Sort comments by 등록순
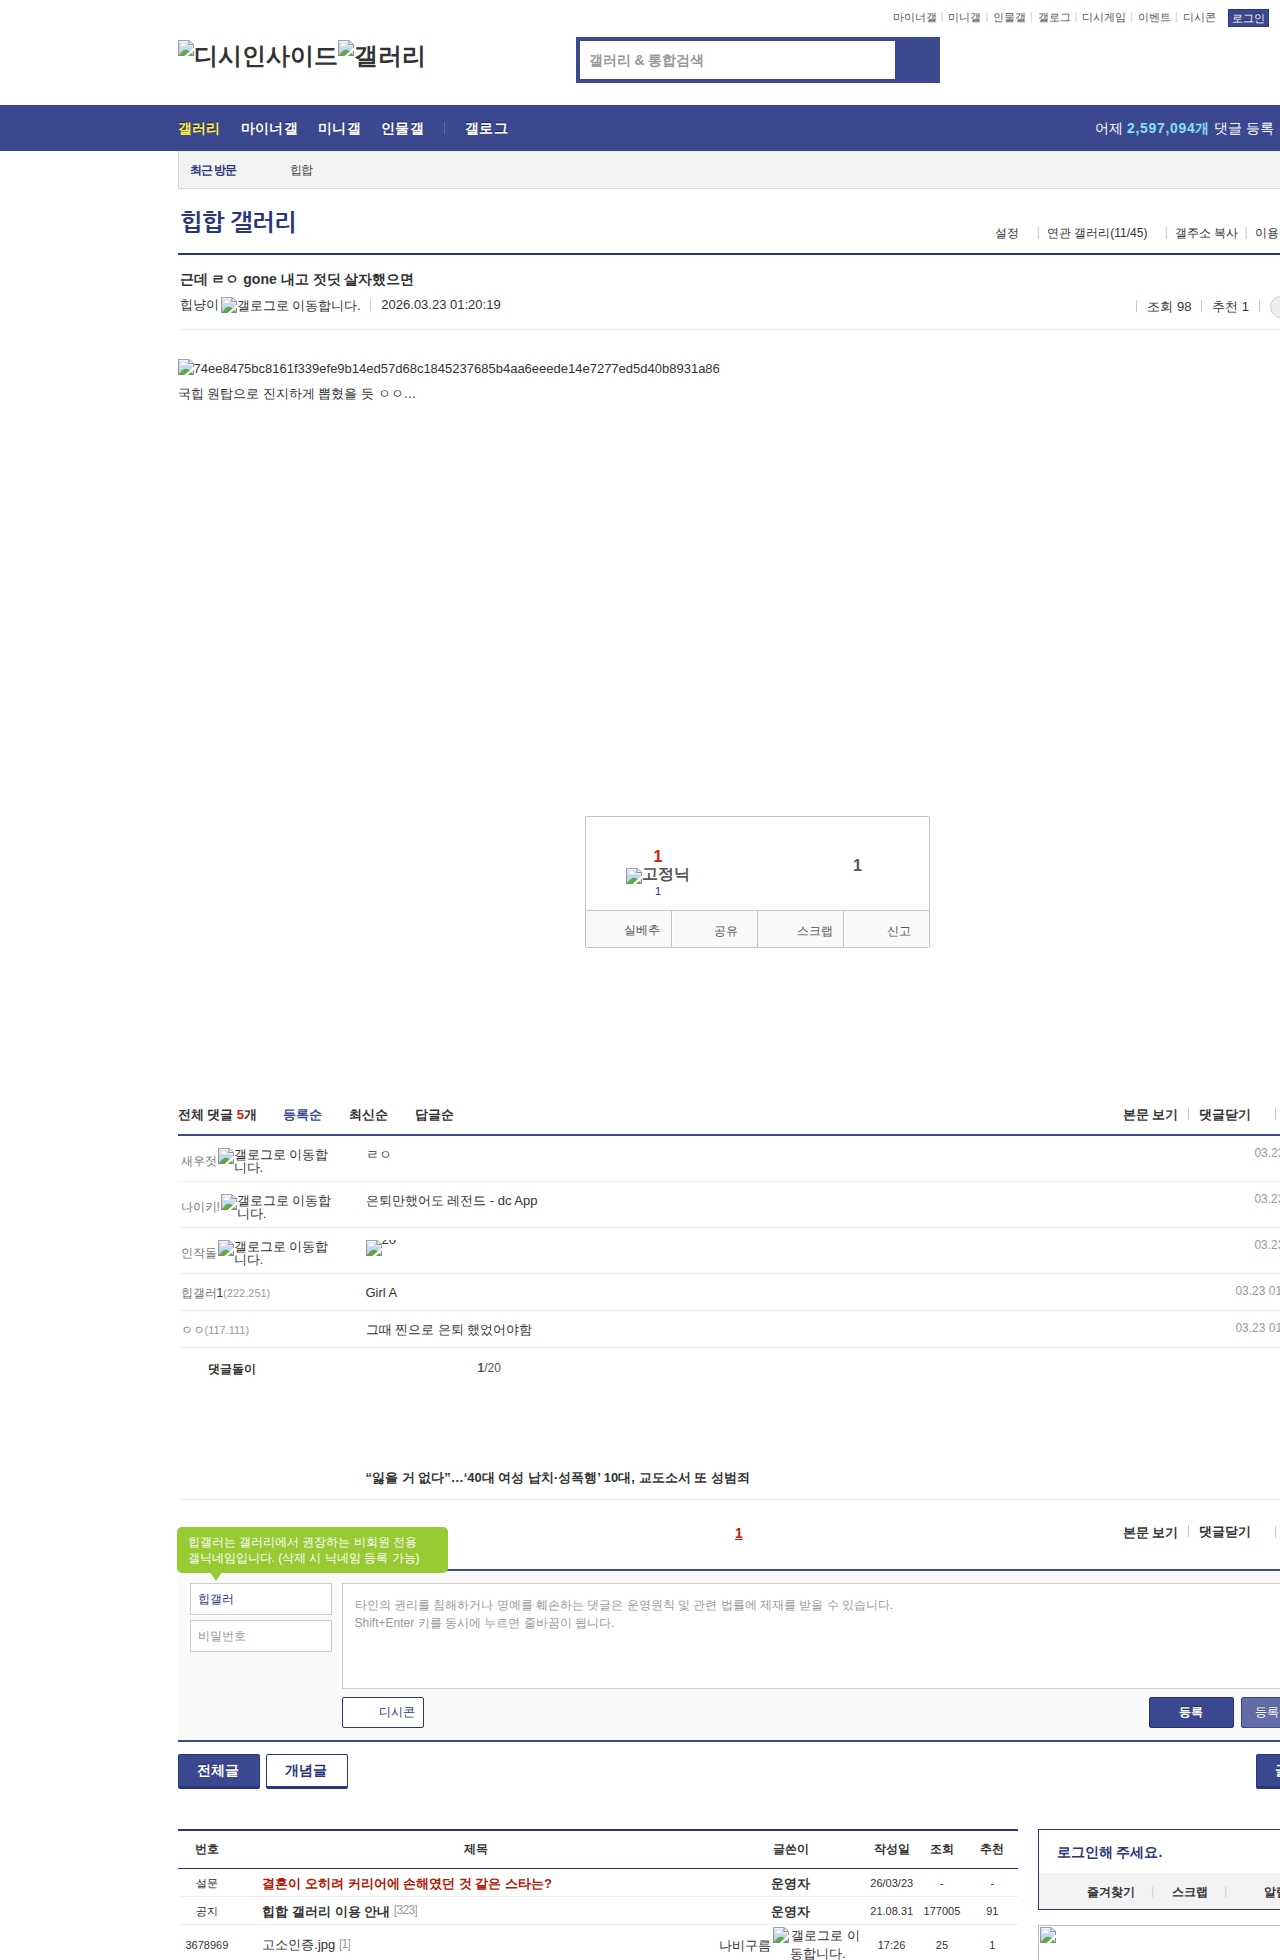This screenshot has width=1280, height=1960. coord(302,1115)
